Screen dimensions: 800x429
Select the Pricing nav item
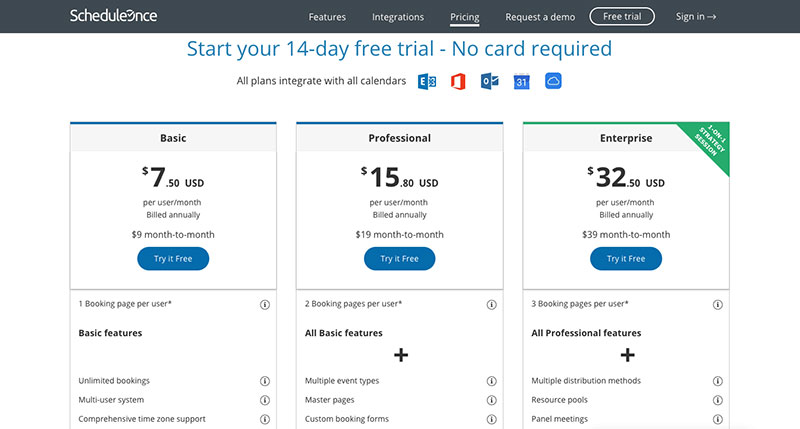464,17
